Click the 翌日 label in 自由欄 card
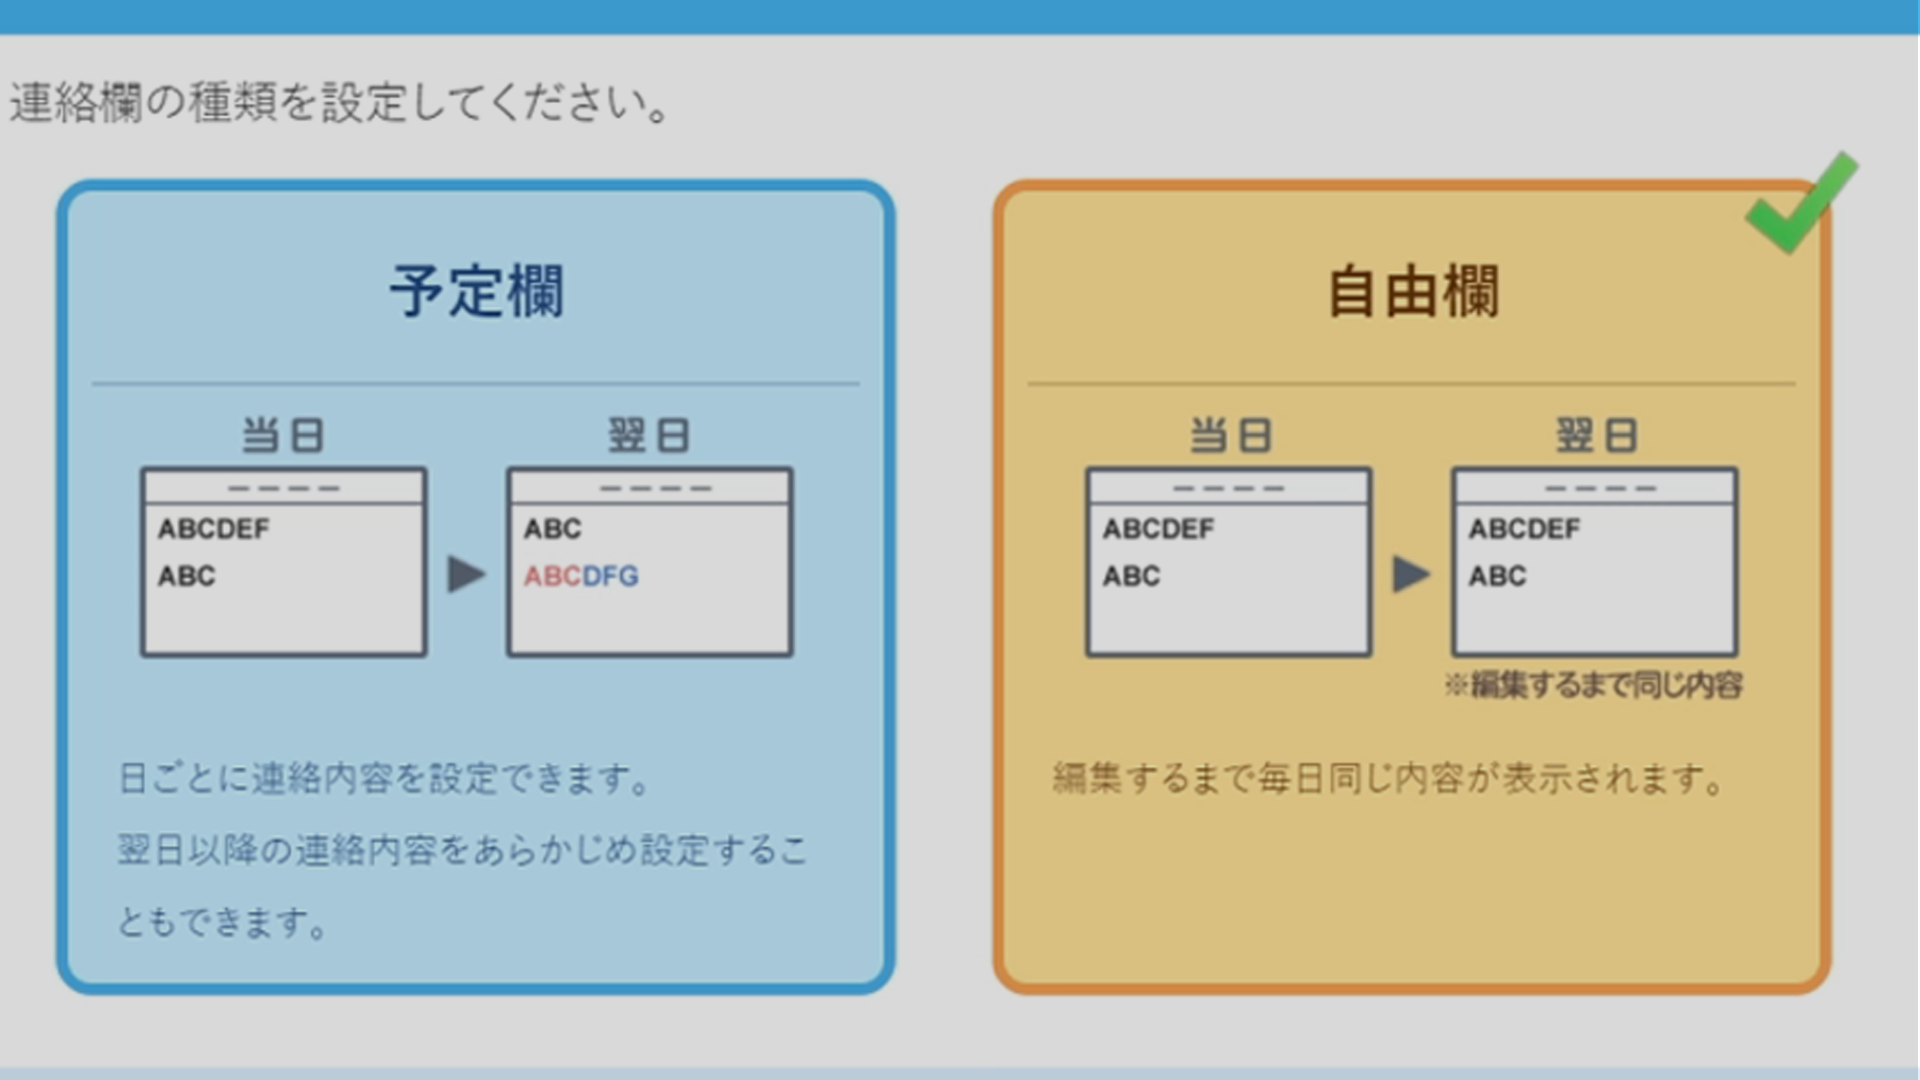 coord(1596,435)
